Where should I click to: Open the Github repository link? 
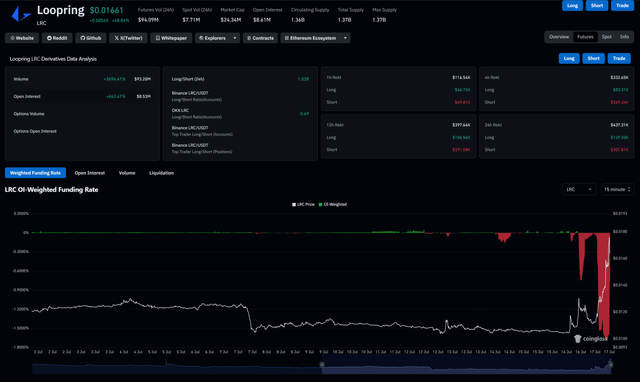(x=91, y=38)
